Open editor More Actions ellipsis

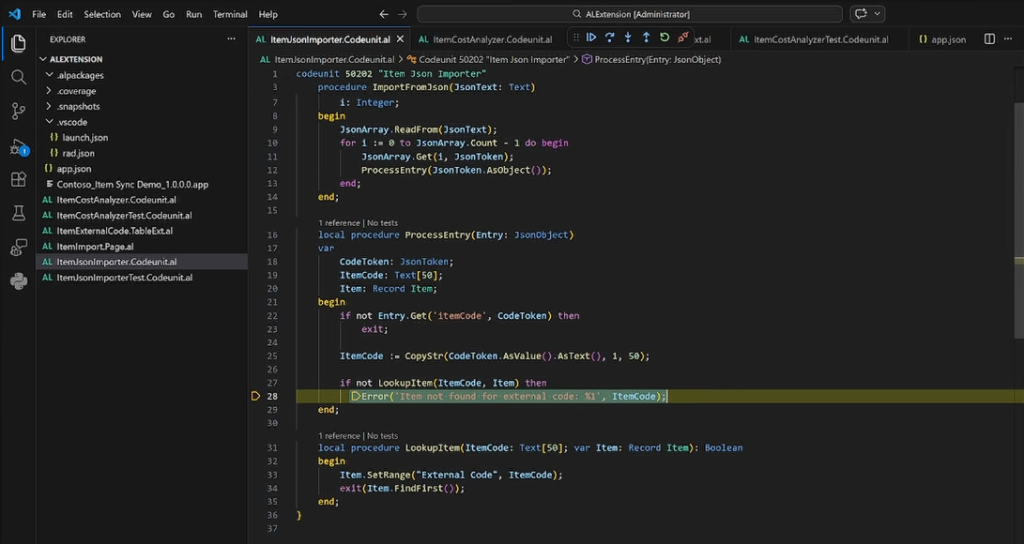pos(1008,39)
